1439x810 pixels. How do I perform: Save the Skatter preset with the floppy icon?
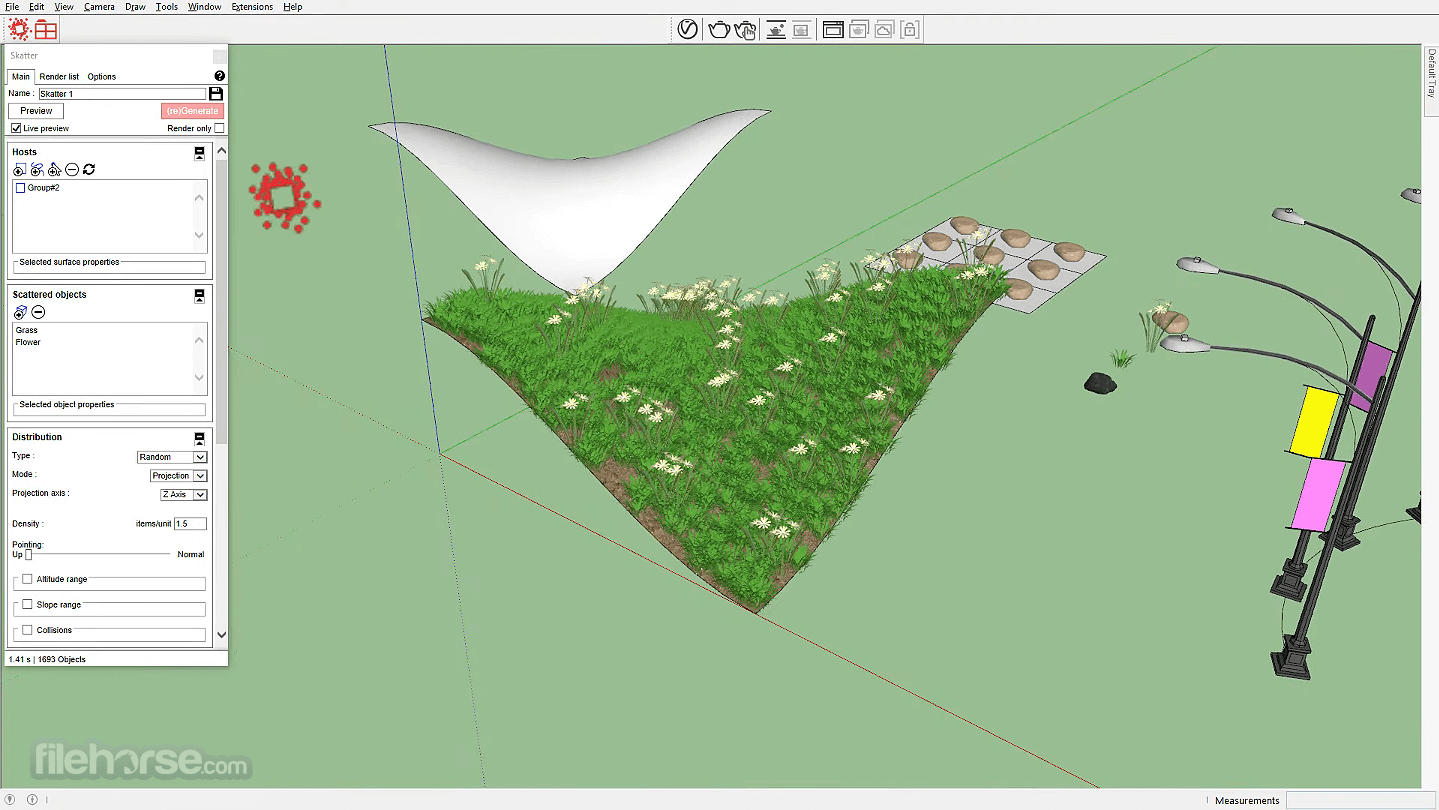pos(215,93)
